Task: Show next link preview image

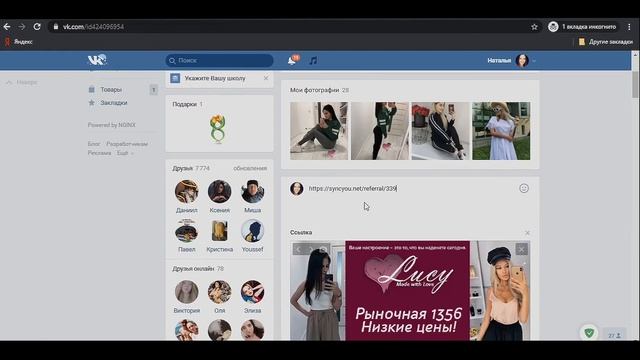Action: (311, 249)
